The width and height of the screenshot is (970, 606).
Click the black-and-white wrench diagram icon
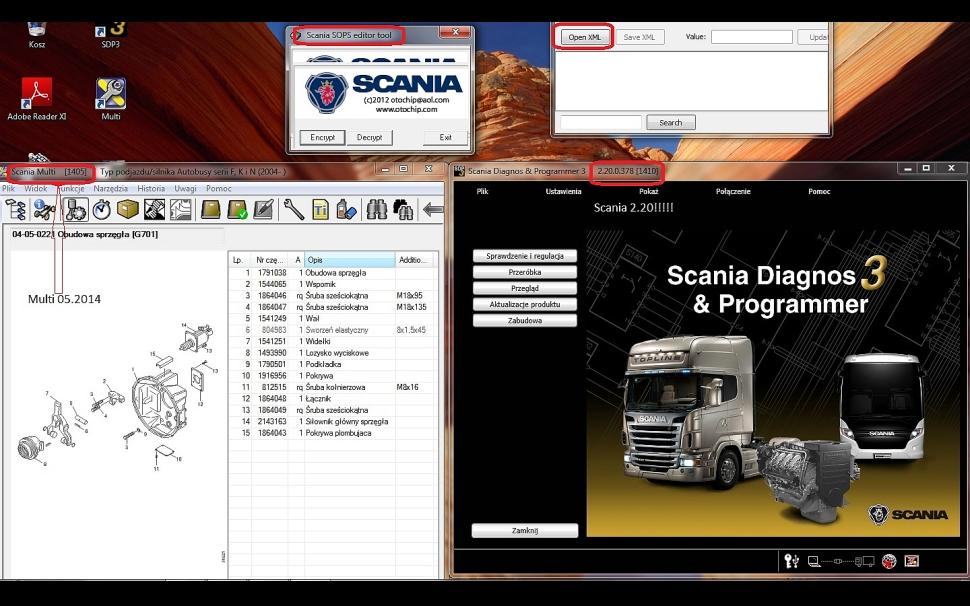coord(154,210)
